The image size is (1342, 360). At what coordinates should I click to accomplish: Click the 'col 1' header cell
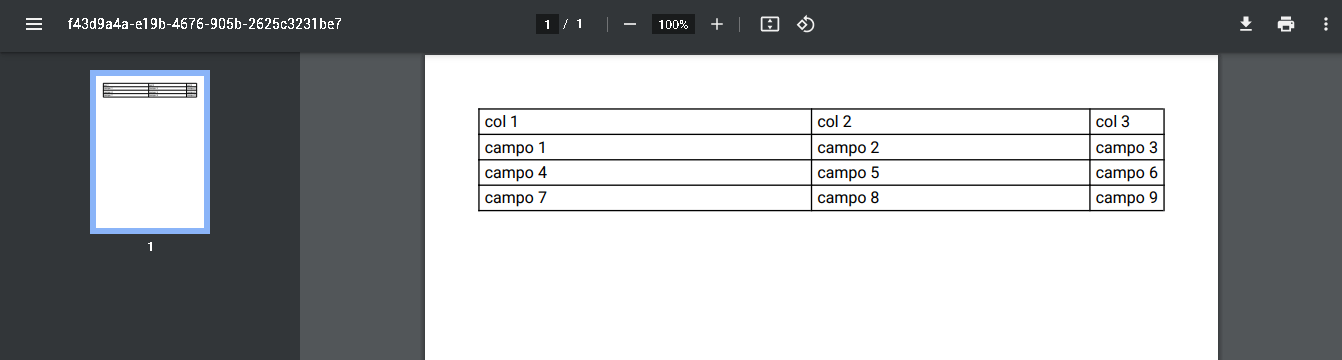[645, 122]
